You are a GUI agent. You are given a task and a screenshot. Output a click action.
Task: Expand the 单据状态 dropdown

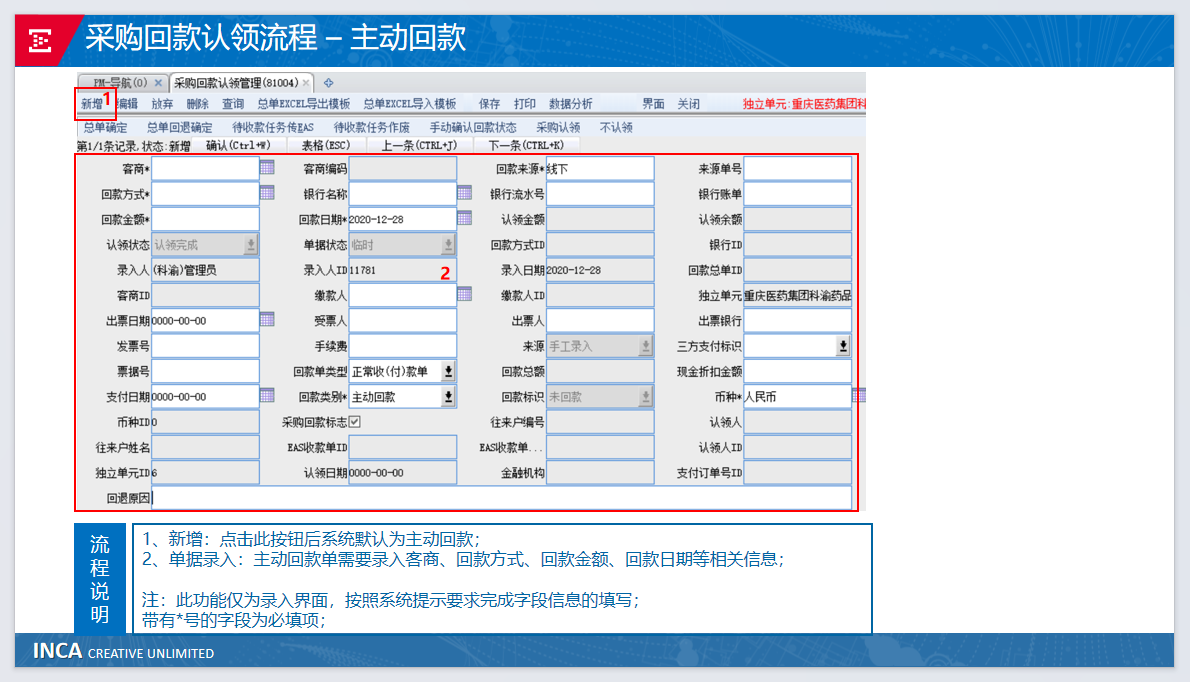pyautogui.click(x=448, y=244)
